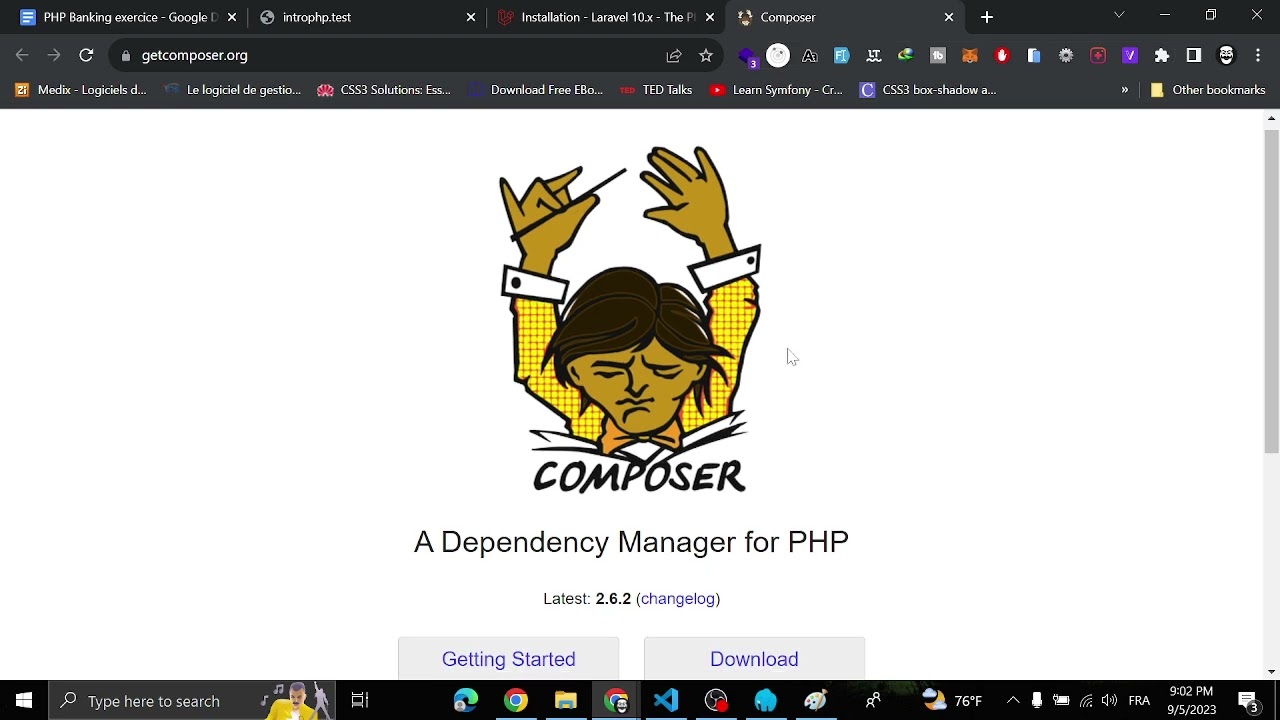The image size is (1280, 720).
Task: Open the Chrome three-dot menu
Action: (1258, 56)
